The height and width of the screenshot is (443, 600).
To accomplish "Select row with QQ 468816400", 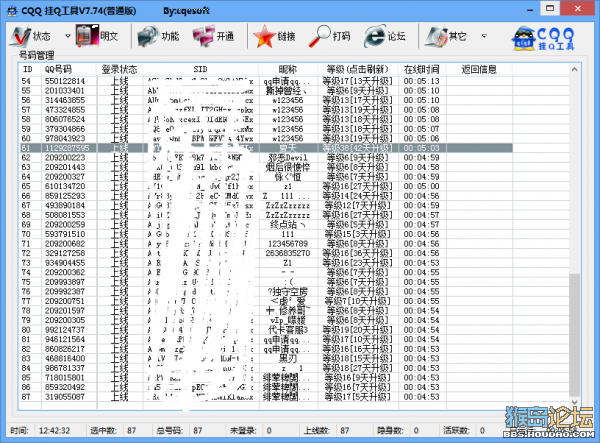I will click(266, 358).
